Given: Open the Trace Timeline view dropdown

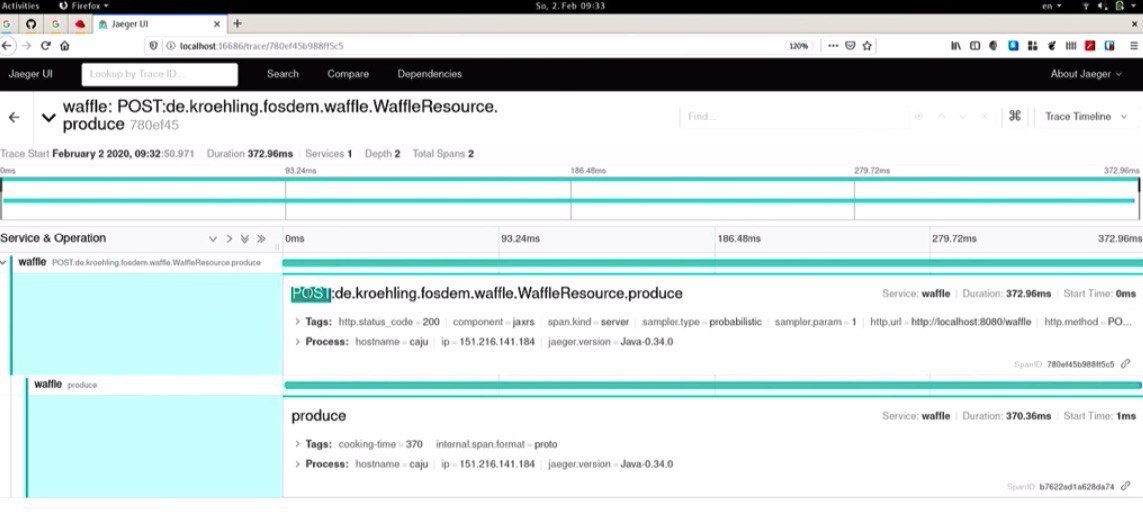Looking at the screenshot, I should pos(1085,117).
